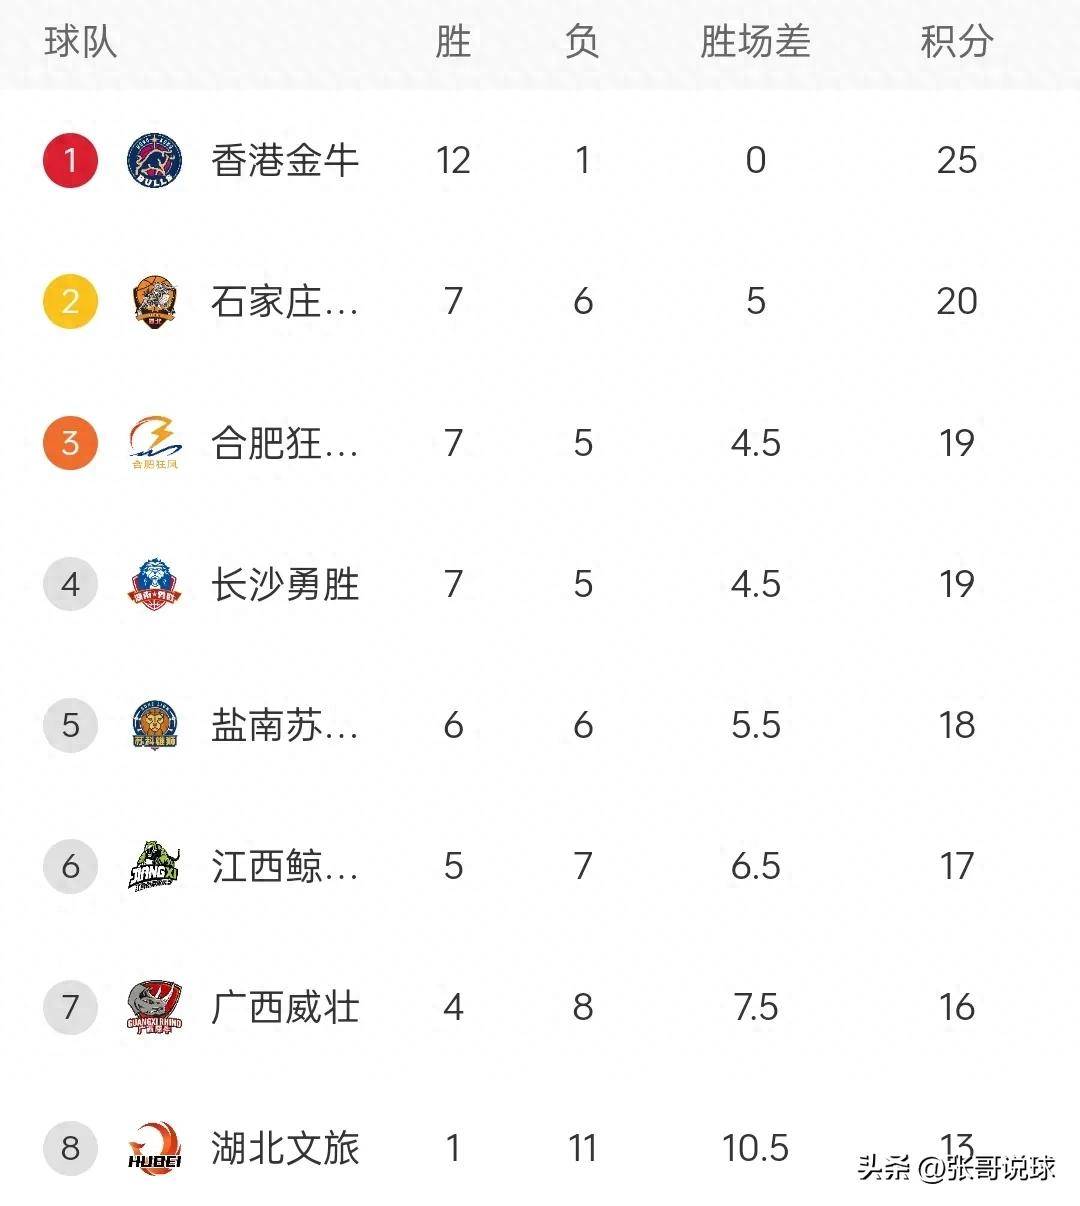Click the 石家庄 team logo icon
1080x1206 pixels.
pyautogui.click(x=155, y=302)
